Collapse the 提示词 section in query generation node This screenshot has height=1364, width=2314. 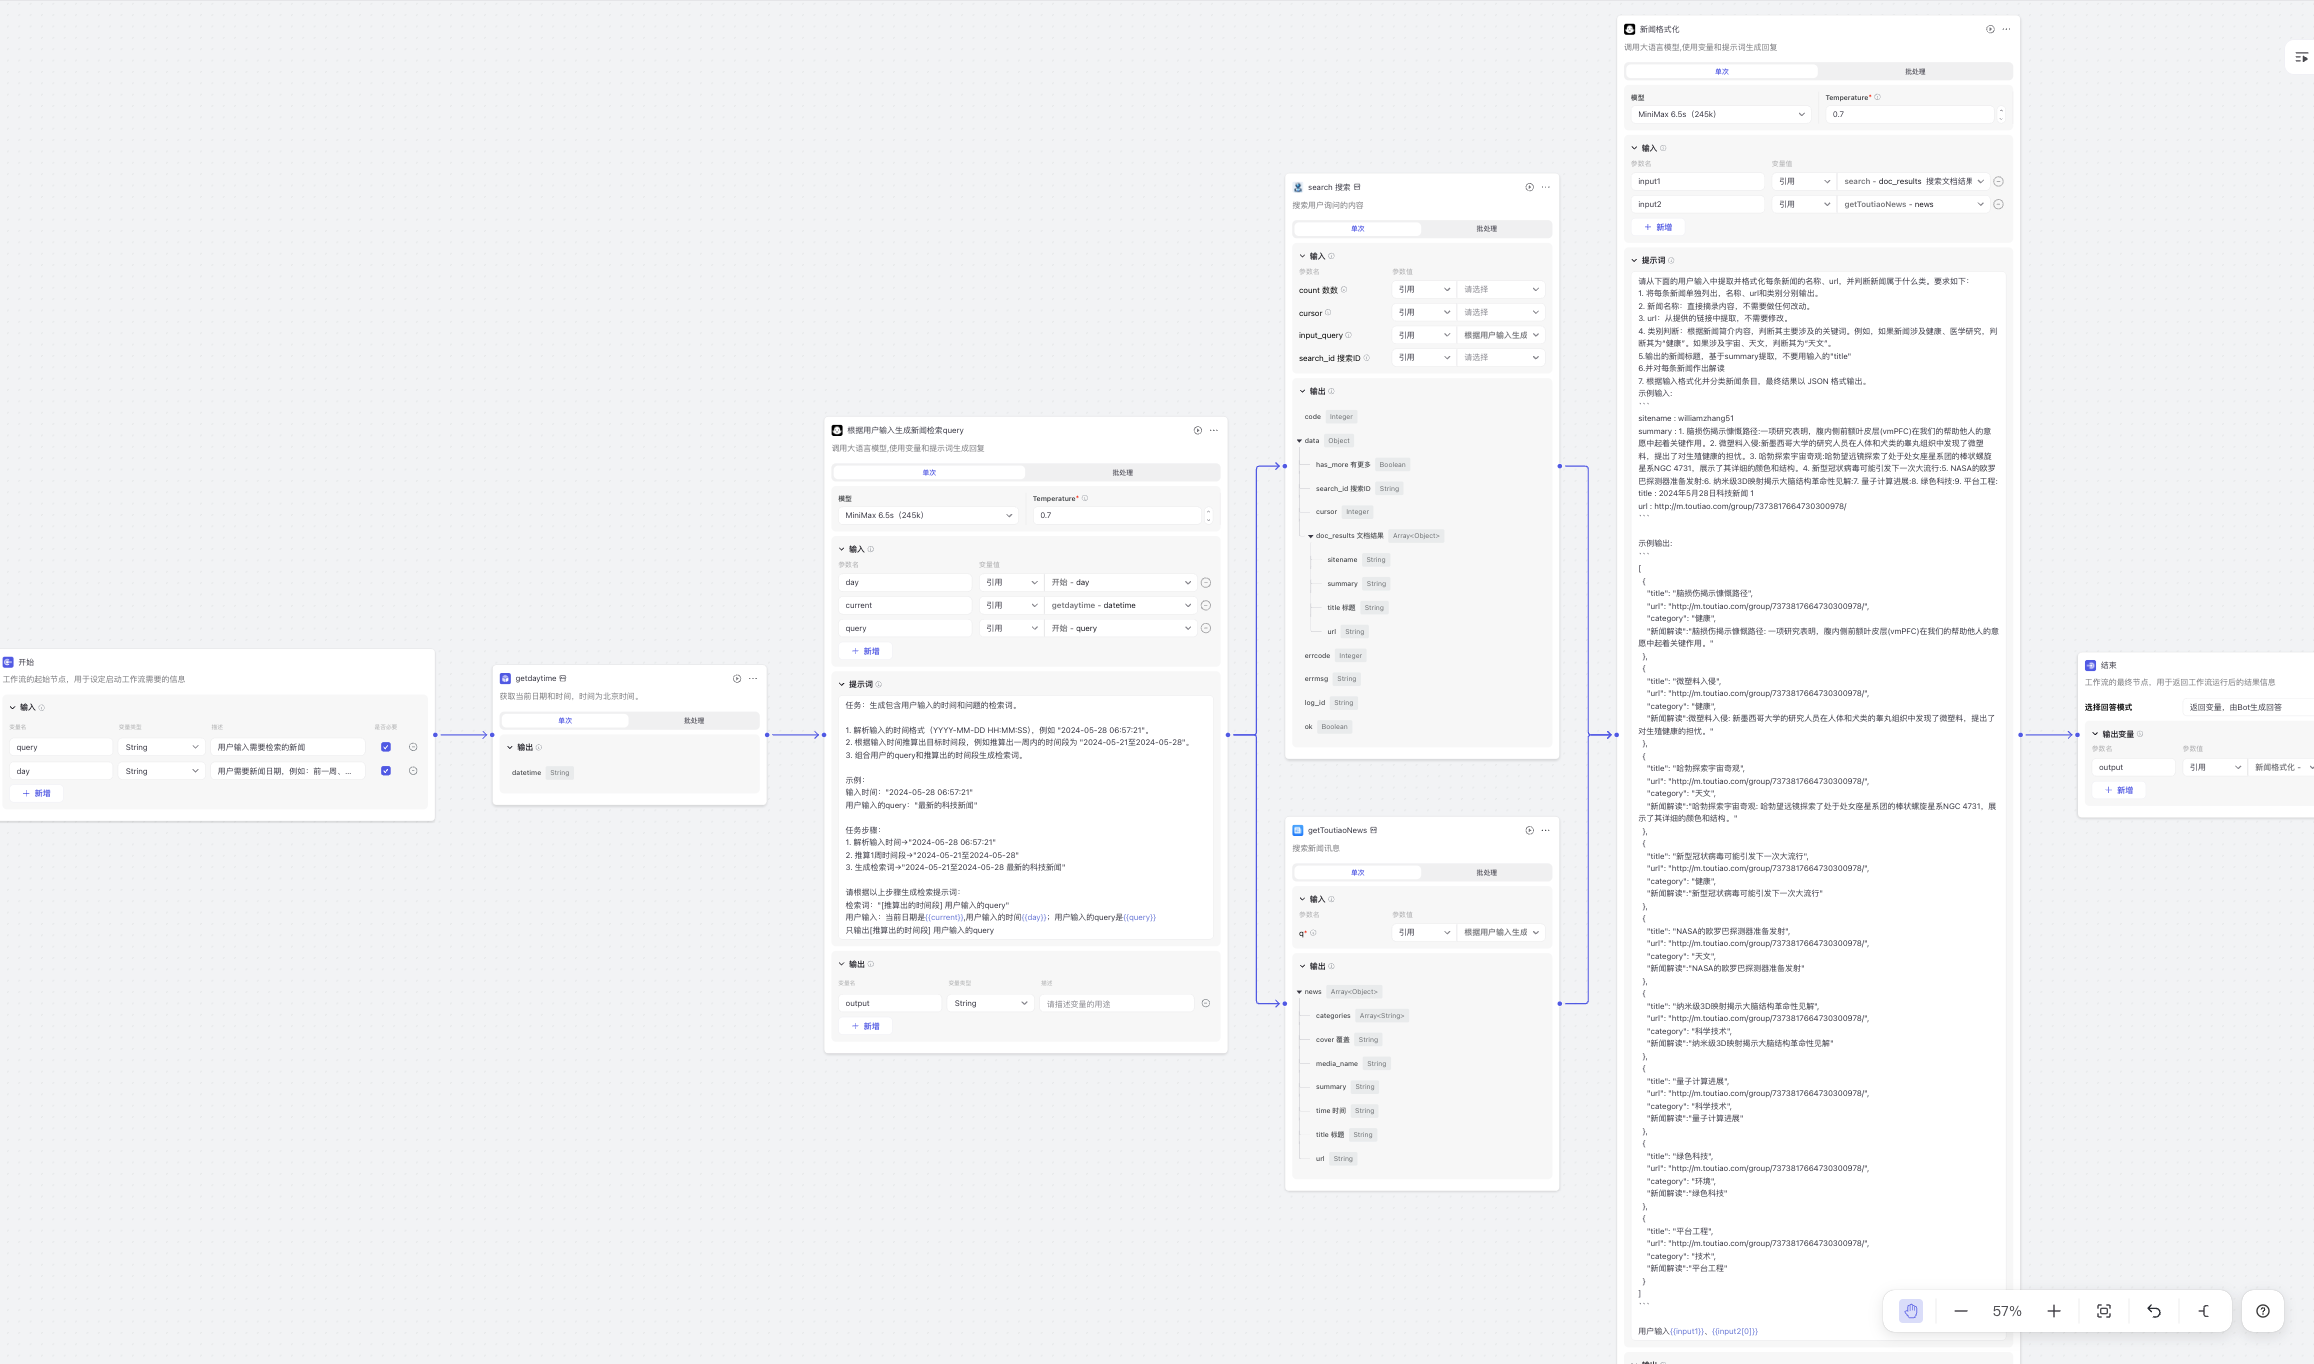click(841, 684)
